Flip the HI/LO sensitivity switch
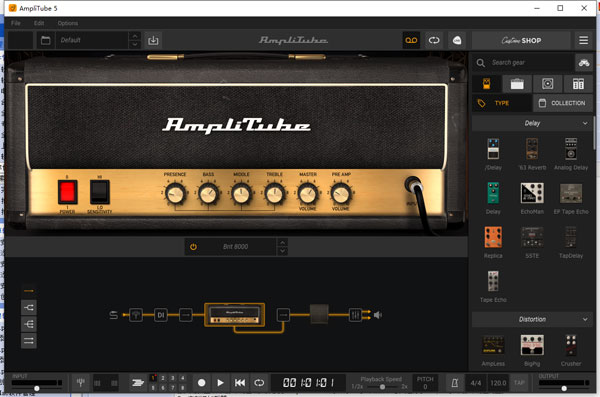 (99, 192)
